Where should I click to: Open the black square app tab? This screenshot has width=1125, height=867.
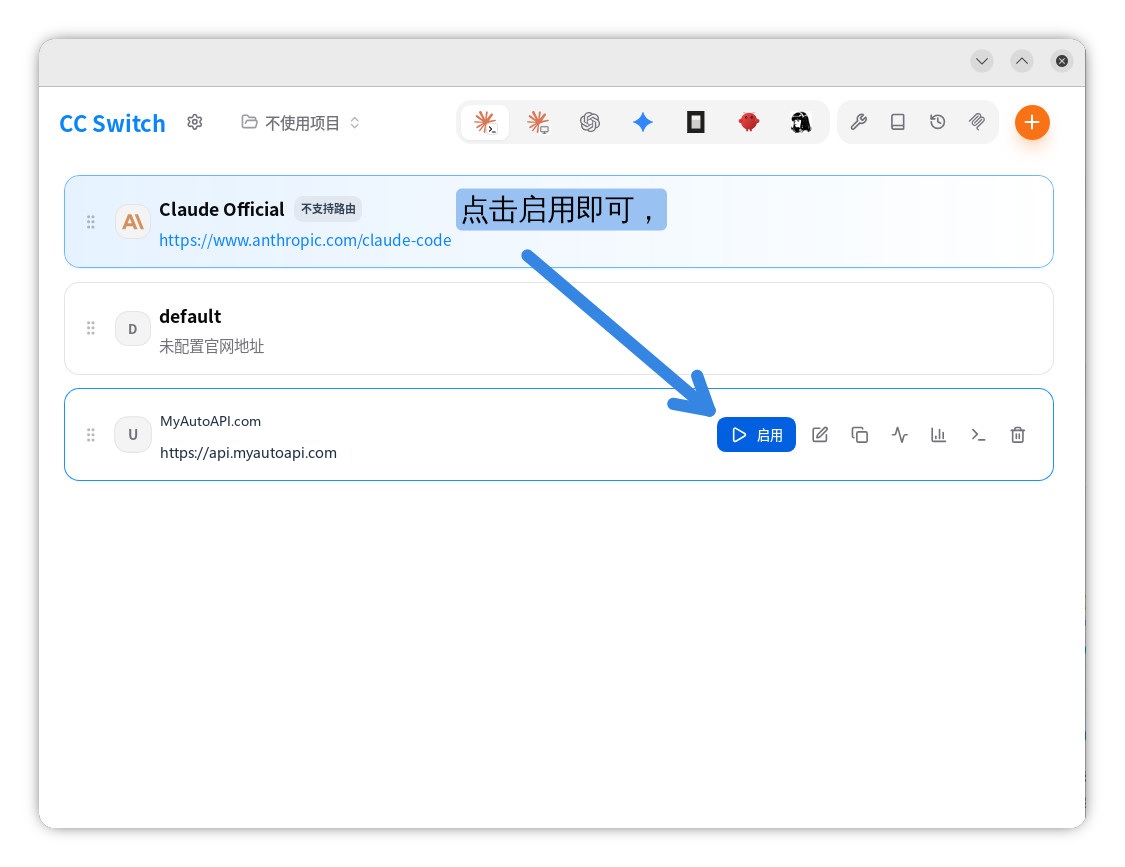(x=695, y=122)
